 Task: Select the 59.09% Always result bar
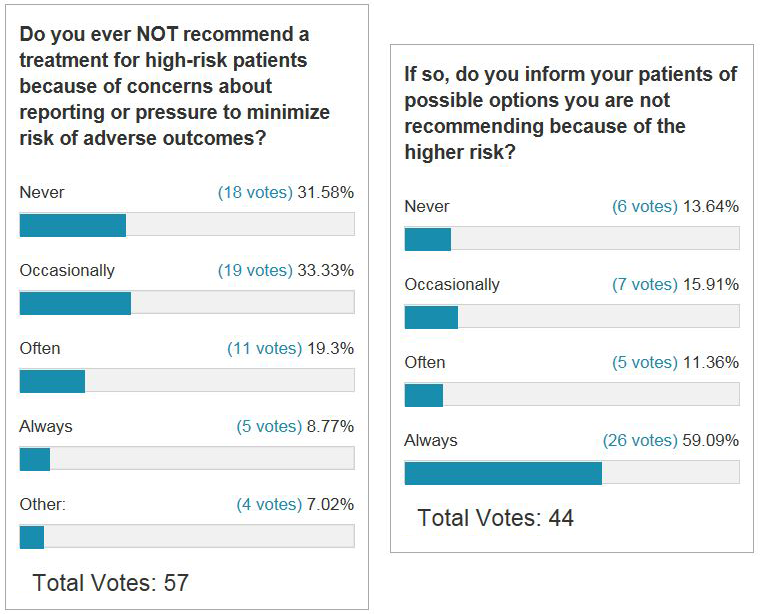[571, 472]
